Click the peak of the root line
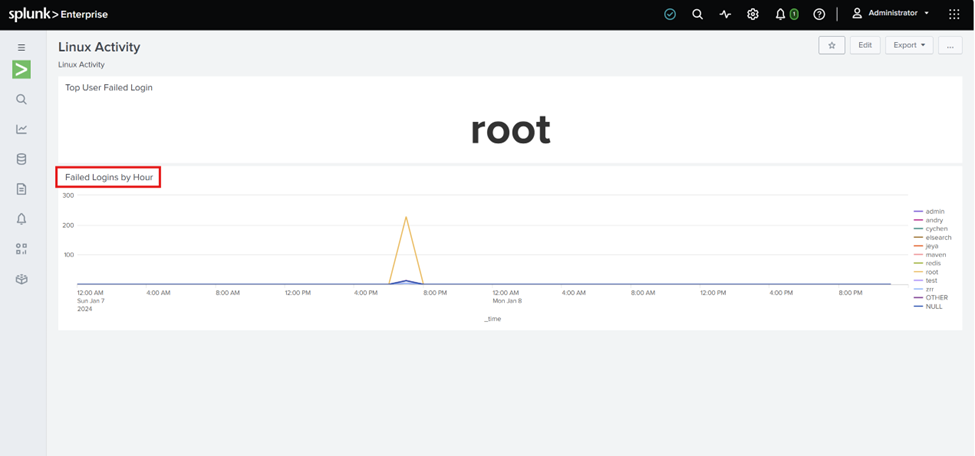The width and height of the screenshot is (975, 456). pos(405,217)
